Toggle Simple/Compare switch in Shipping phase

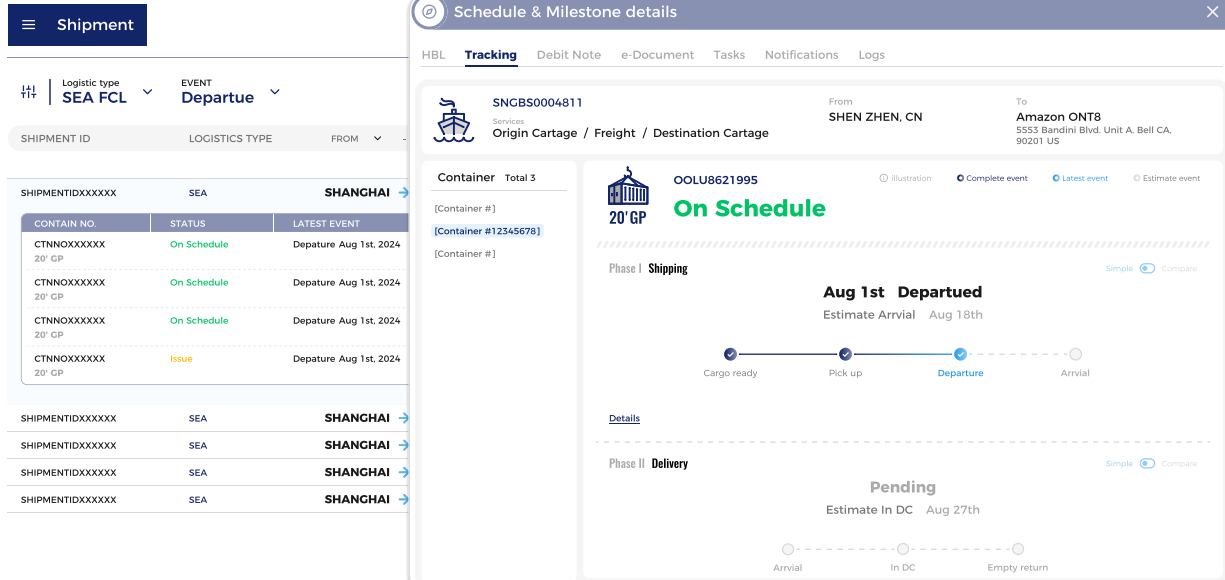click(x=1146, y=268)
